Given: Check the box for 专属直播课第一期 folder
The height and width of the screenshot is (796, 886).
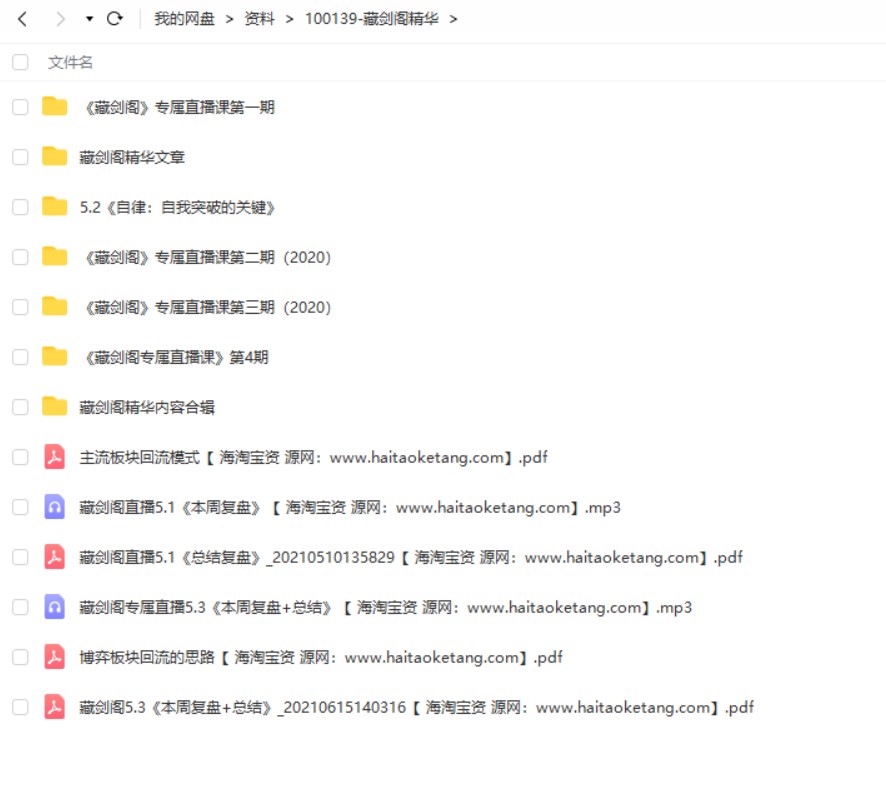Looking at the screenshot, I should tap(20, 107).
